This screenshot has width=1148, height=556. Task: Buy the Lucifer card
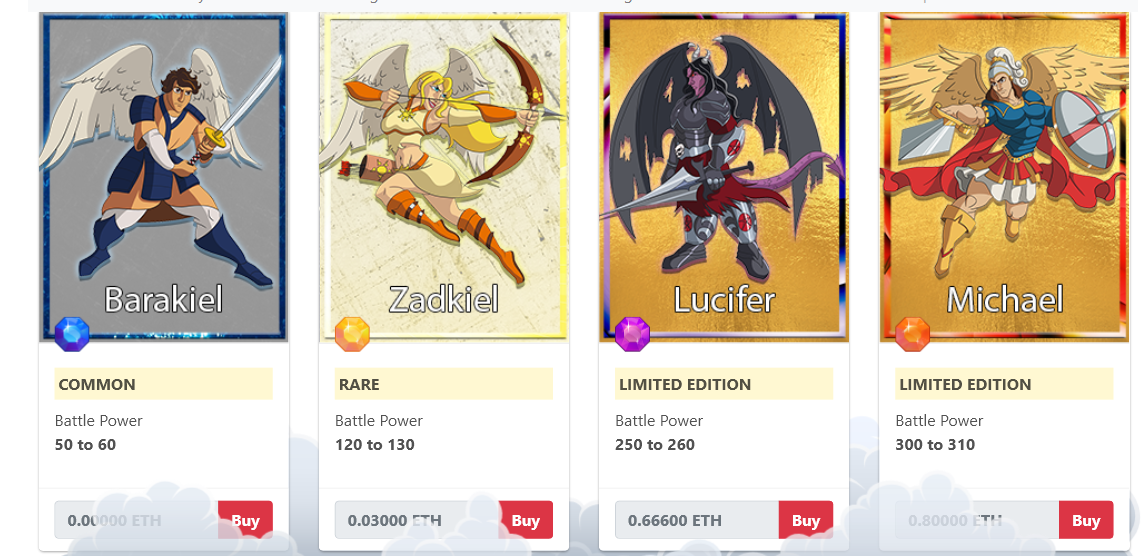point(806,520)
